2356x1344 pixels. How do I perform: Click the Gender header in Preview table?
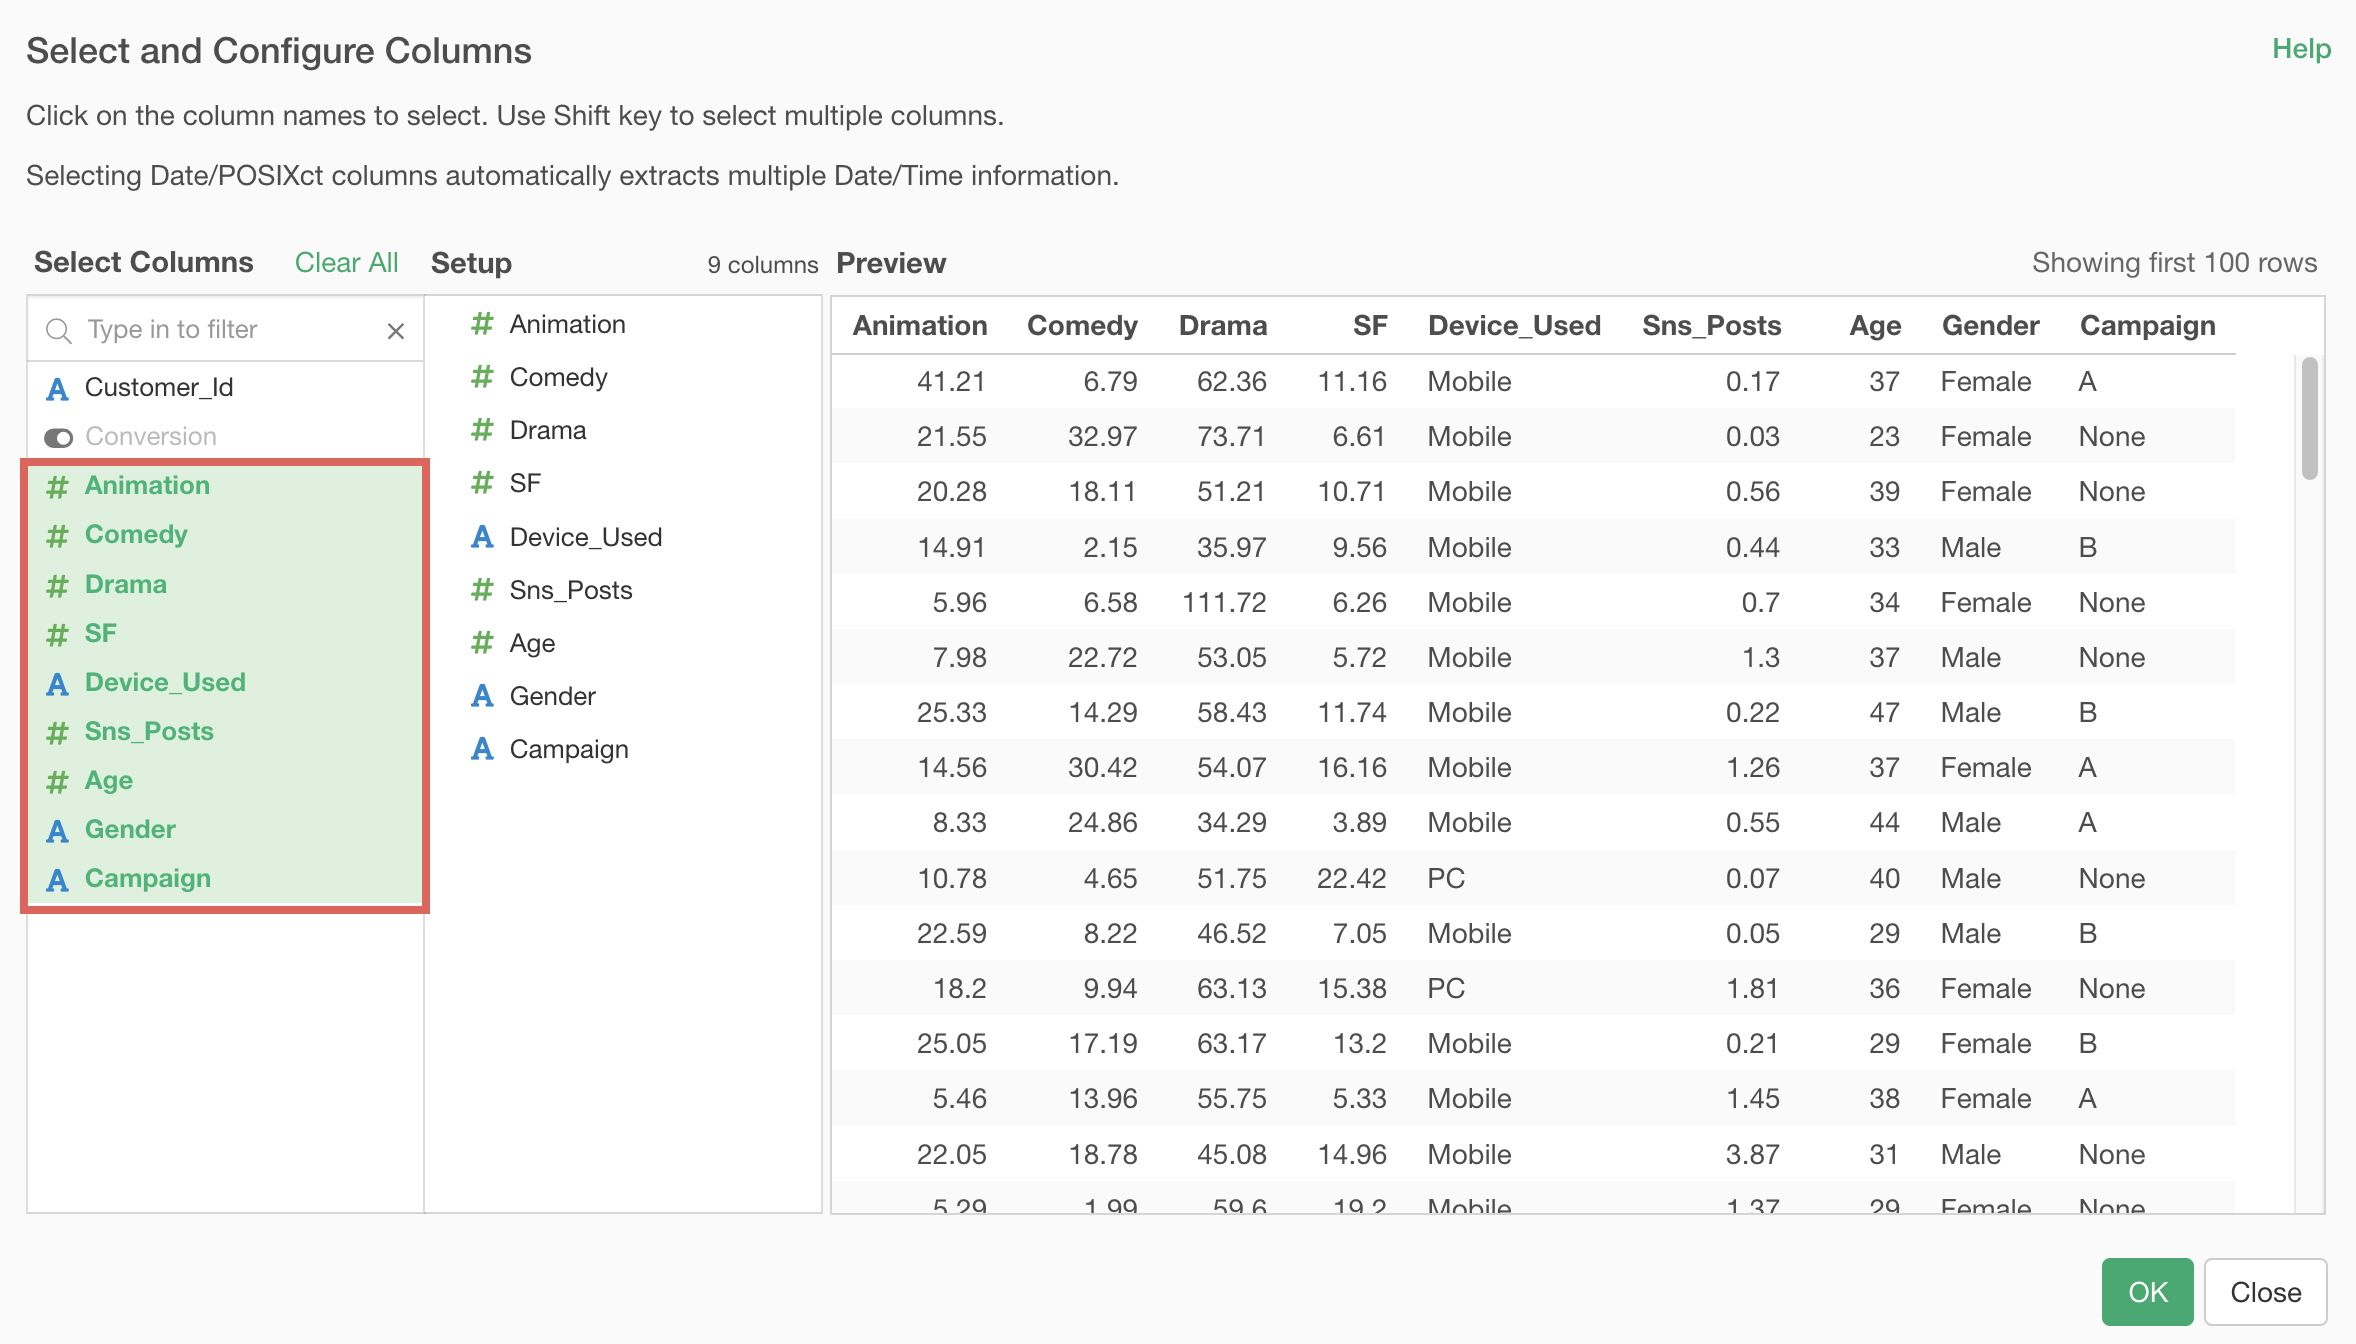[x=1990, y=326]
